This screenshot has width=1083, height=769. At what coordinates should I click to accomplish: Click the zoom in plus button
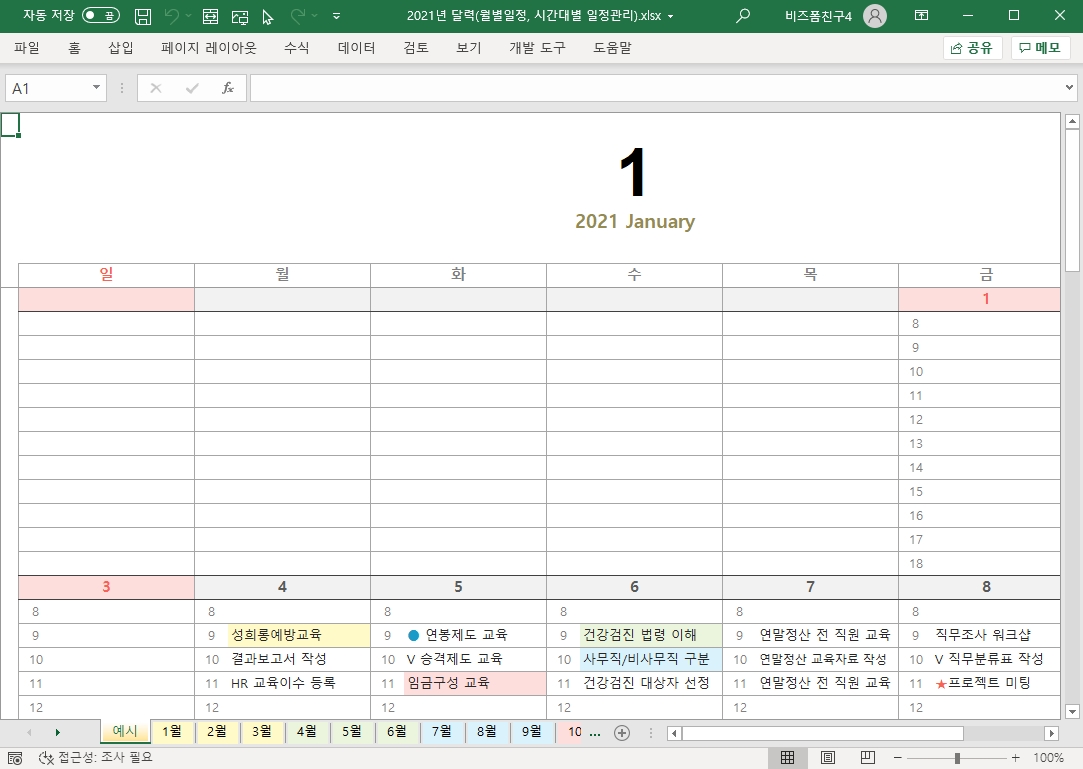coord(1015,758)
